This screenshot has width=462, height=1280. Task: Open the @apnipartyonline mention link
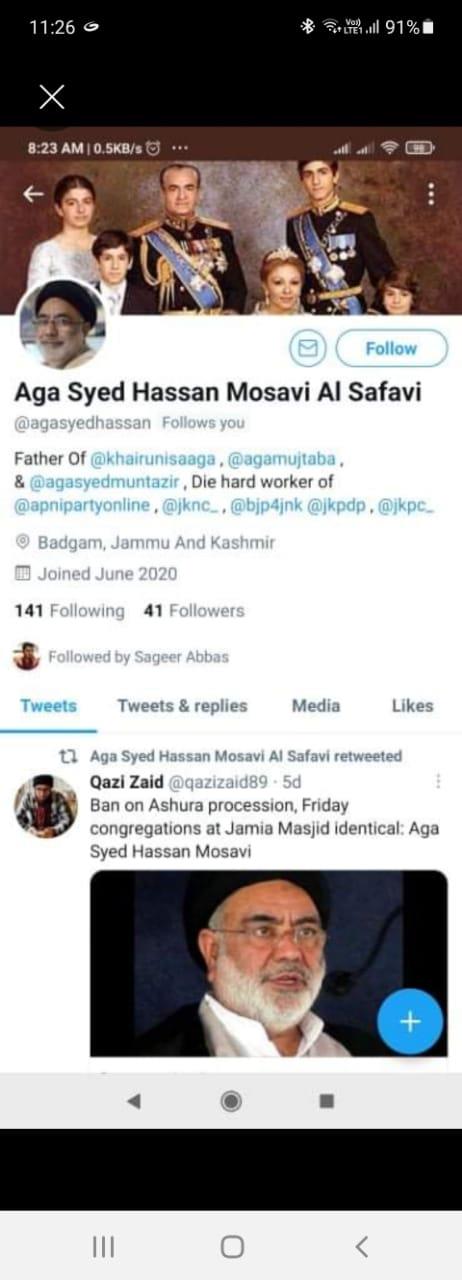(83, 508)
